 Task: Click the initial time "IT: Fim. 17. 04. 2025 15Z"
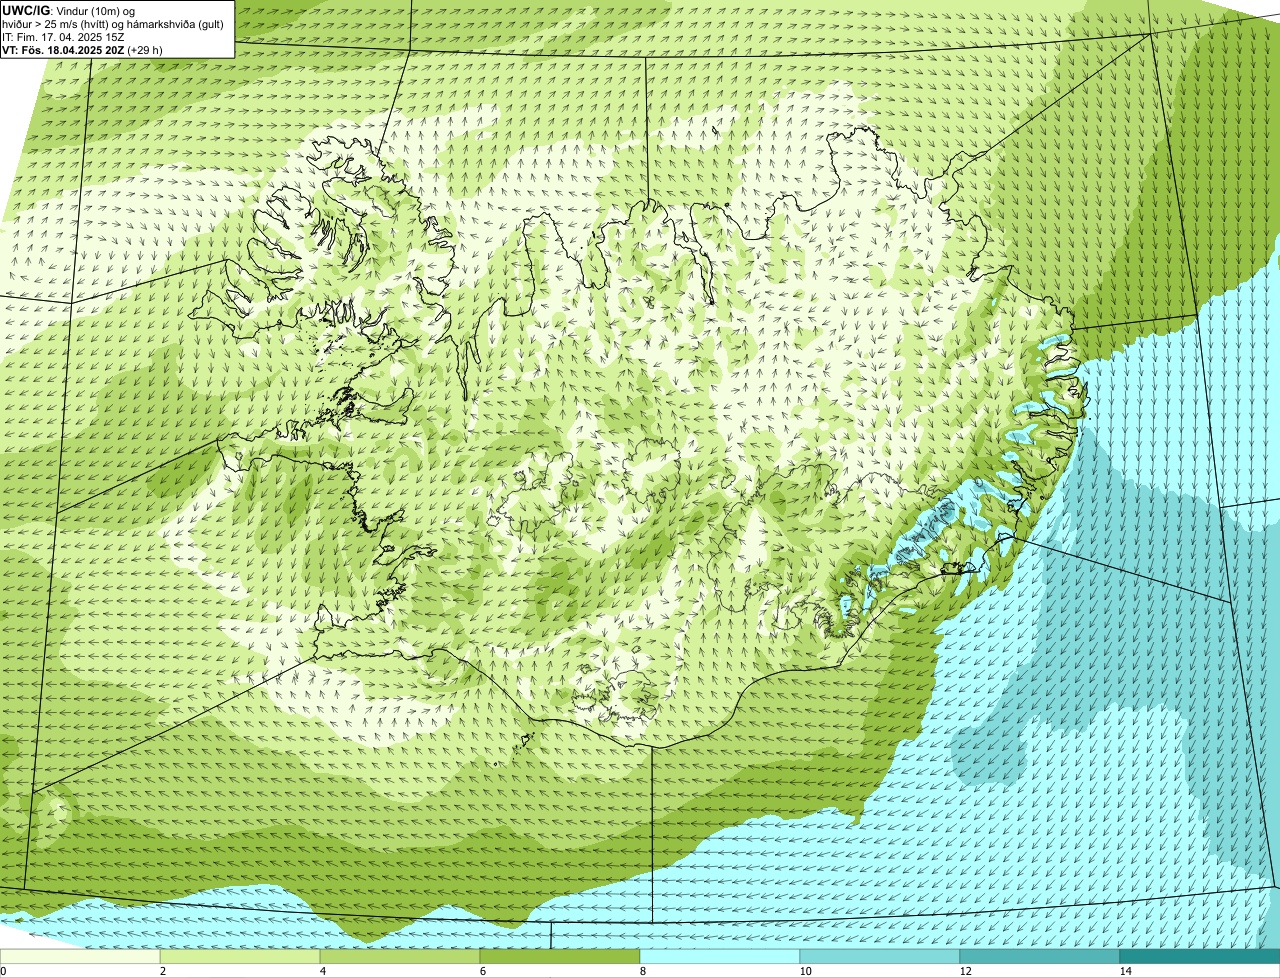[x=63, y=37]
